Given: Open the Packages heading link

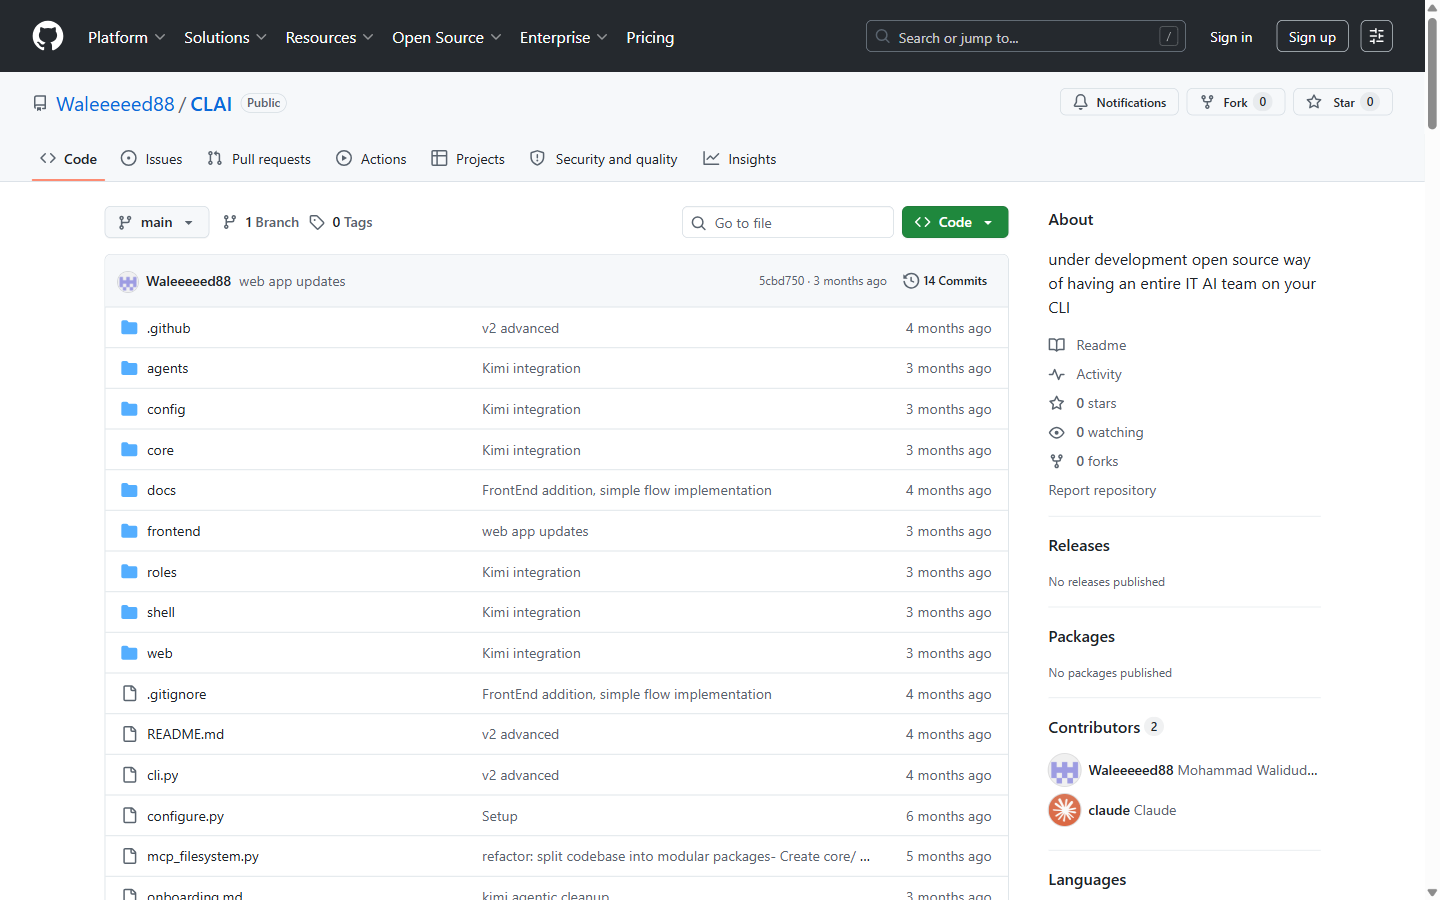Looking at the screenshot, I should pos(1081,637).
